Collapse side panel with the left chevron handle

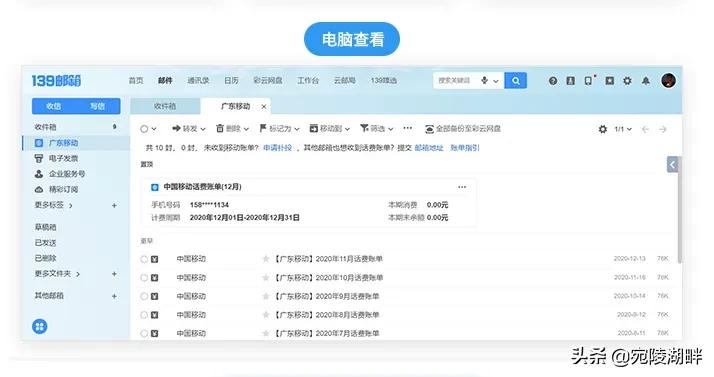coord(672,164)
